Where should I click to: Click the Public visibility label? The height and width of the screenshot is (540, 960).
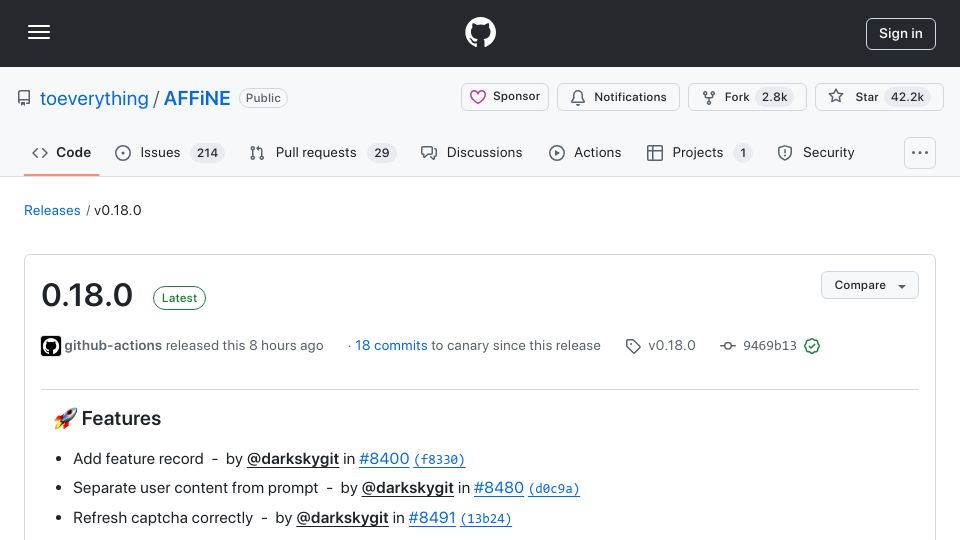(x=263, y=98)
